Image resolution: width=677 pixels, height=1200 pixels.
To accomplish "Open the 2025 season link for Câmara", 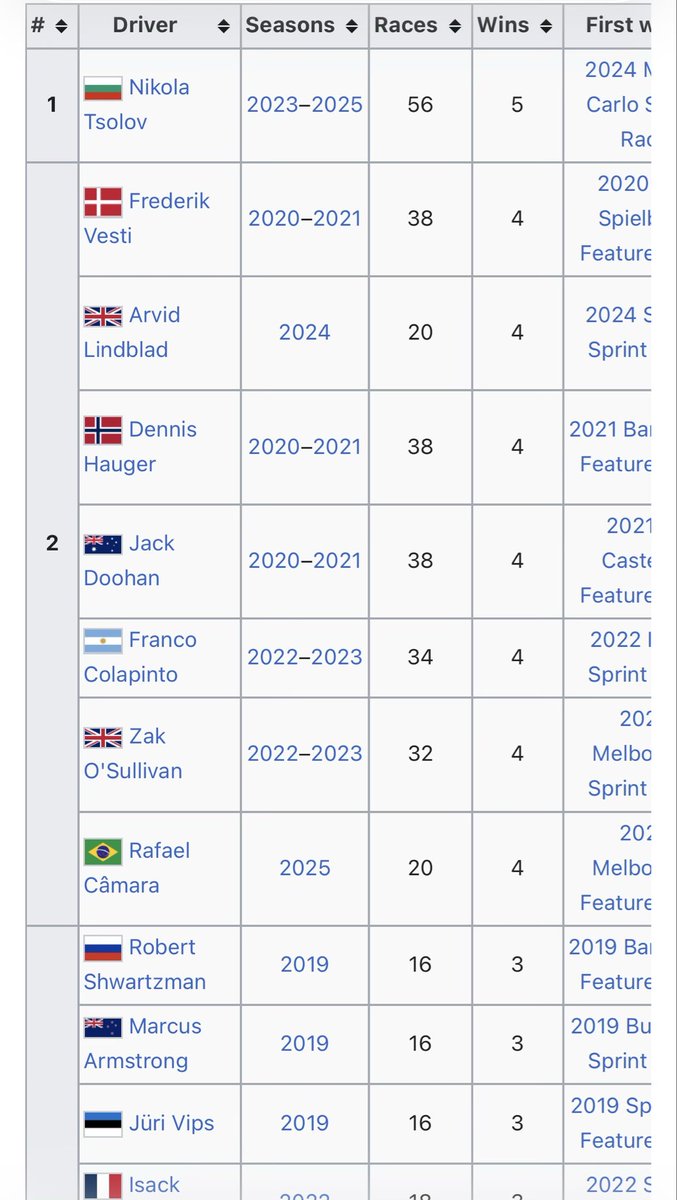I will tap(305, 868).
